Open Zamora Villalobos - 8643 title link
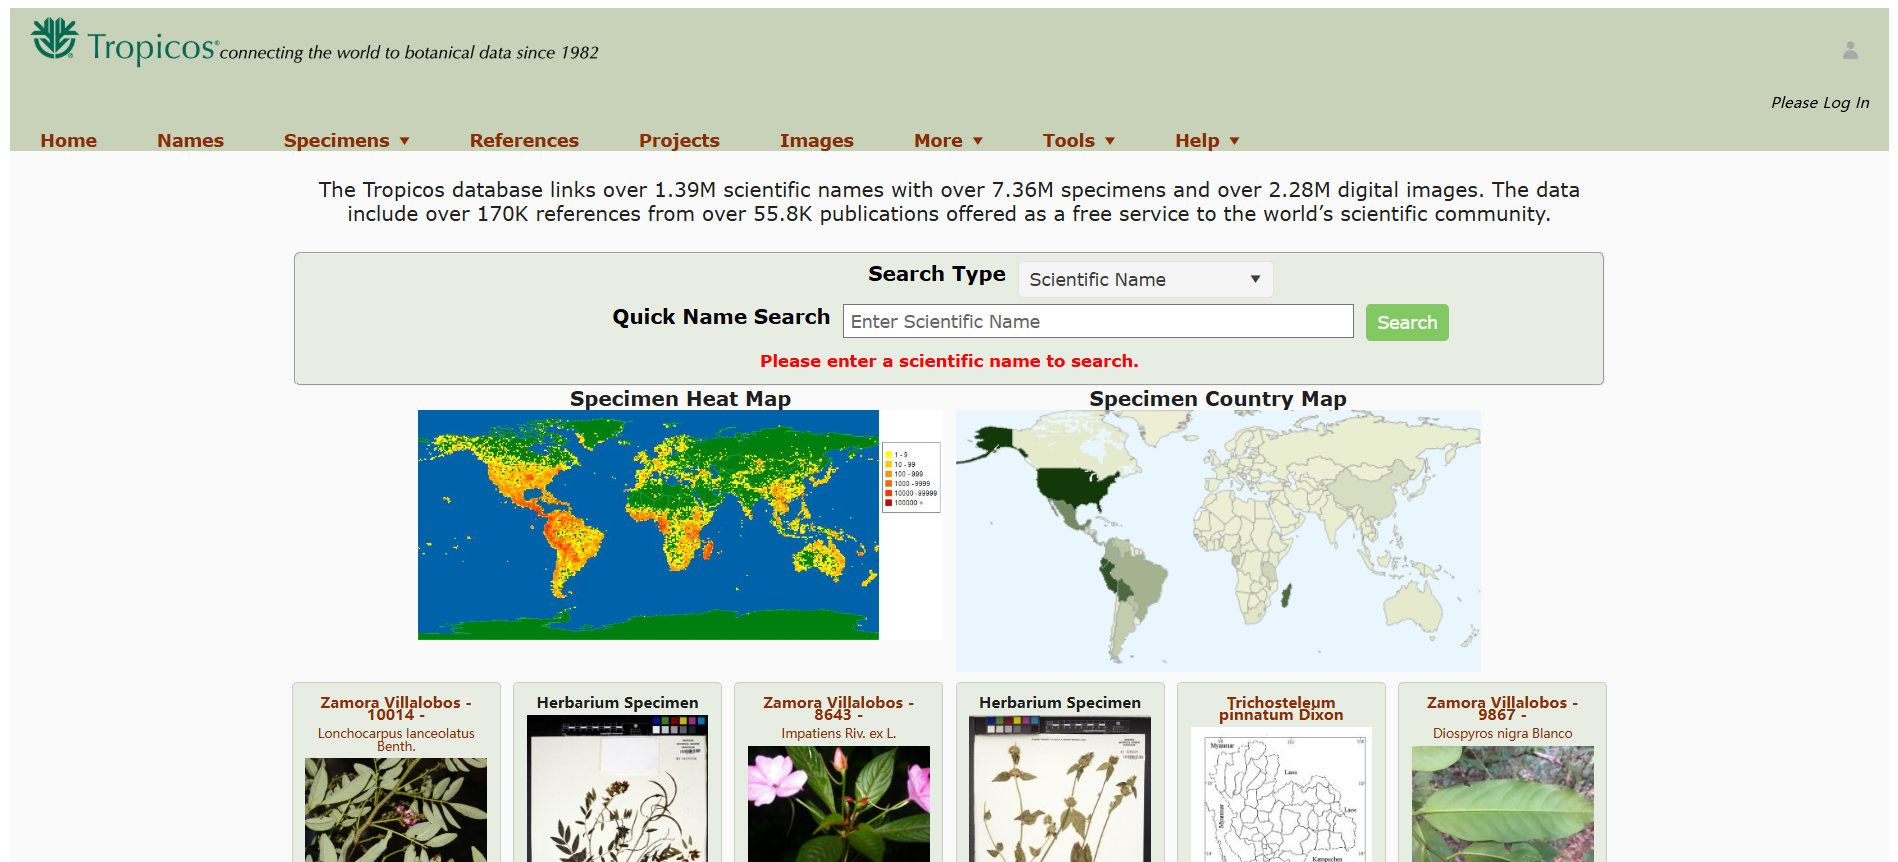 838,709
